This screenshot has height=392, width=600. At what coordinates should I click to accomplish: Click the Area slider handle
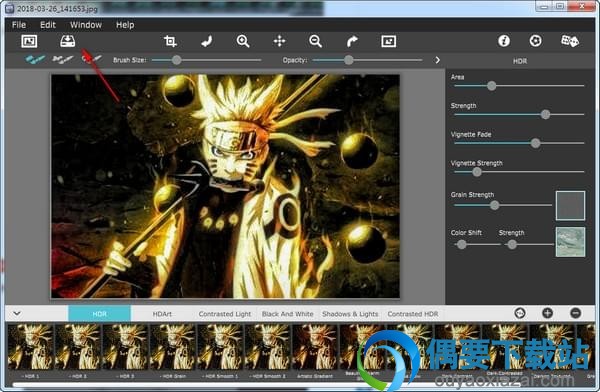[x=491, y=86]
